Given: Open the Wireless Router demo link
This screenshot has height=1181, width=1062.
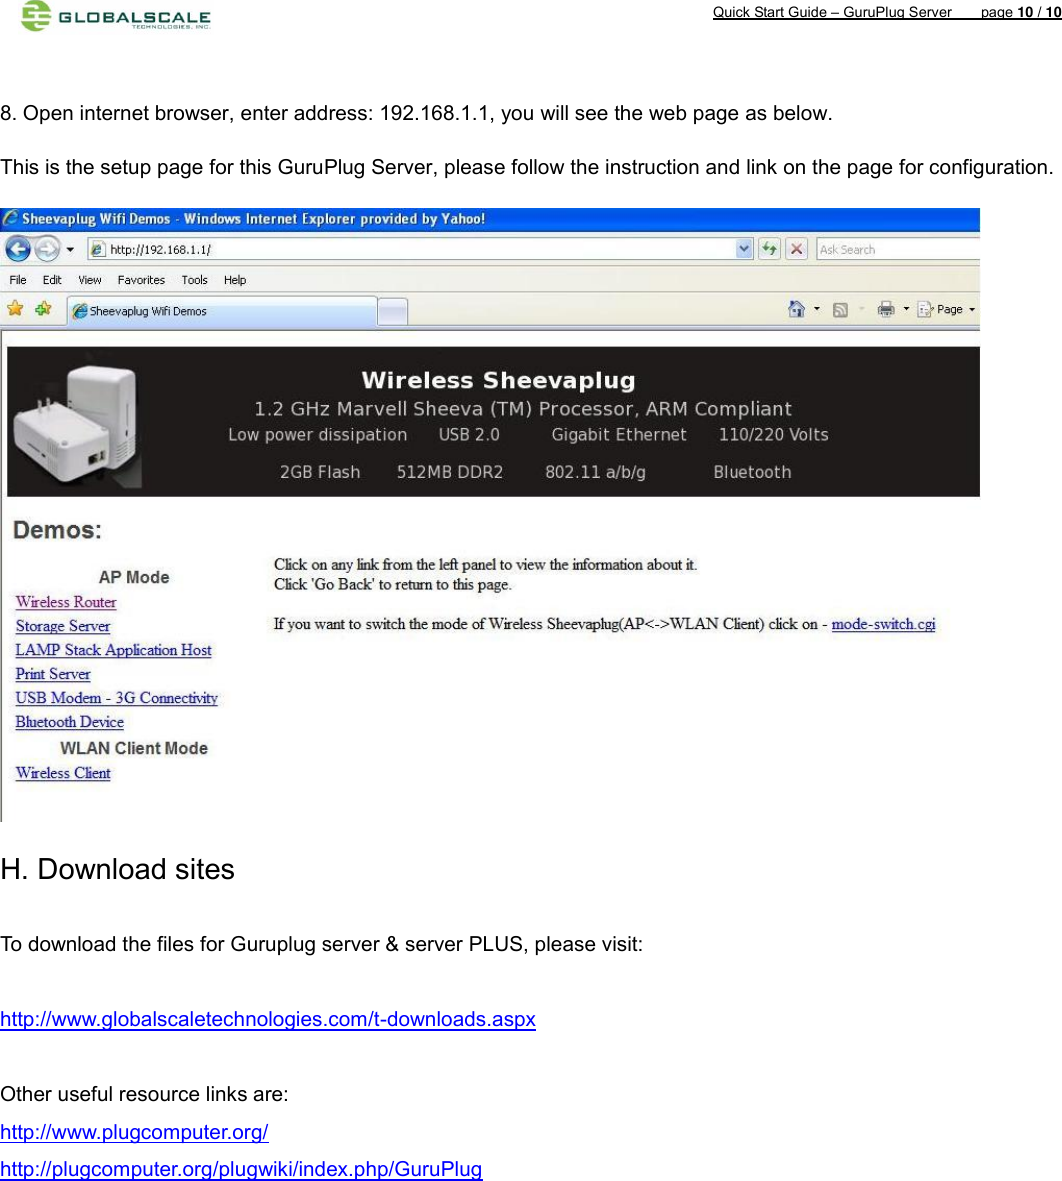Looking at the screenshot, I should coord(66,603).
